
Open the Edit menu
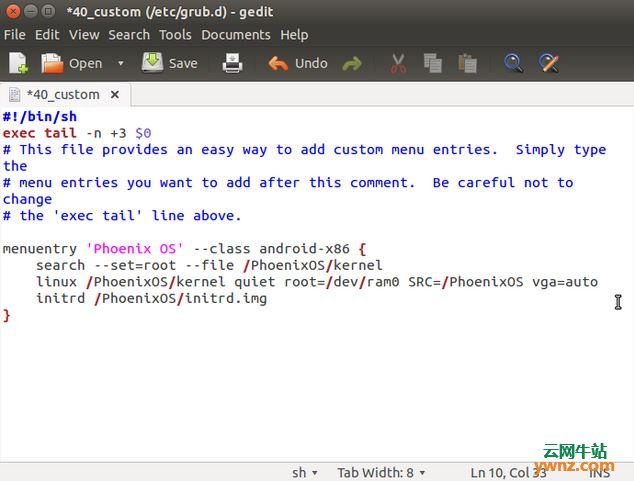pos(47,35)
